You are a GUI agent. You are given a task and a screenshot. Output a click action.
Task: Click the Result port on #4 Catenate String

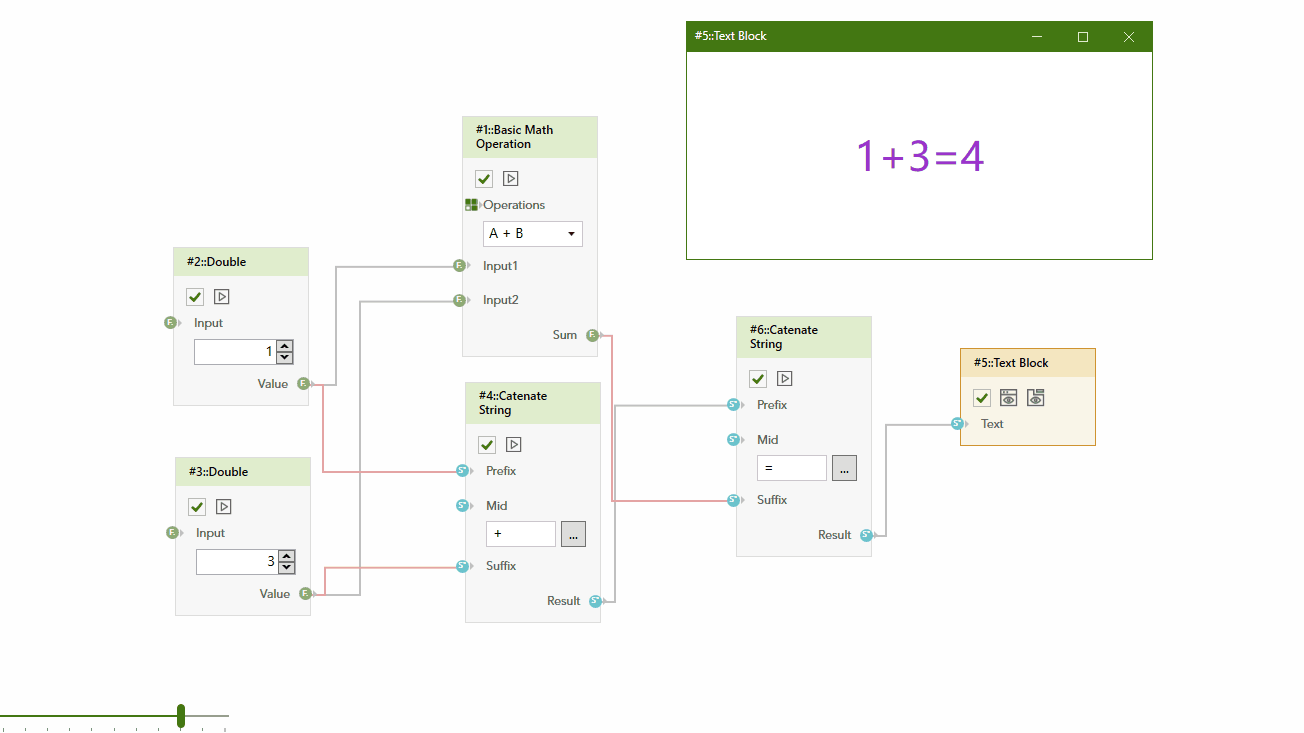coord(595,601)
